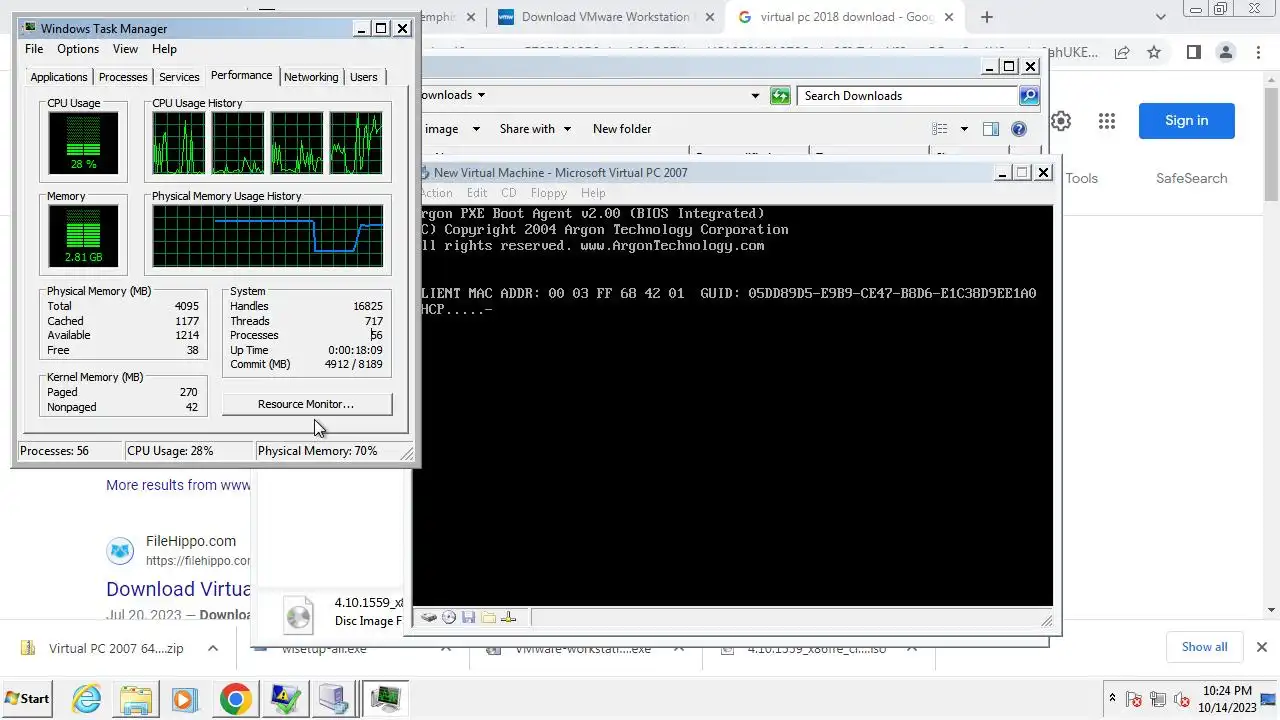Open the SafeSearch setting link
The height and width of the screenshot is (720, 1280).
(x=1191, y=179)
